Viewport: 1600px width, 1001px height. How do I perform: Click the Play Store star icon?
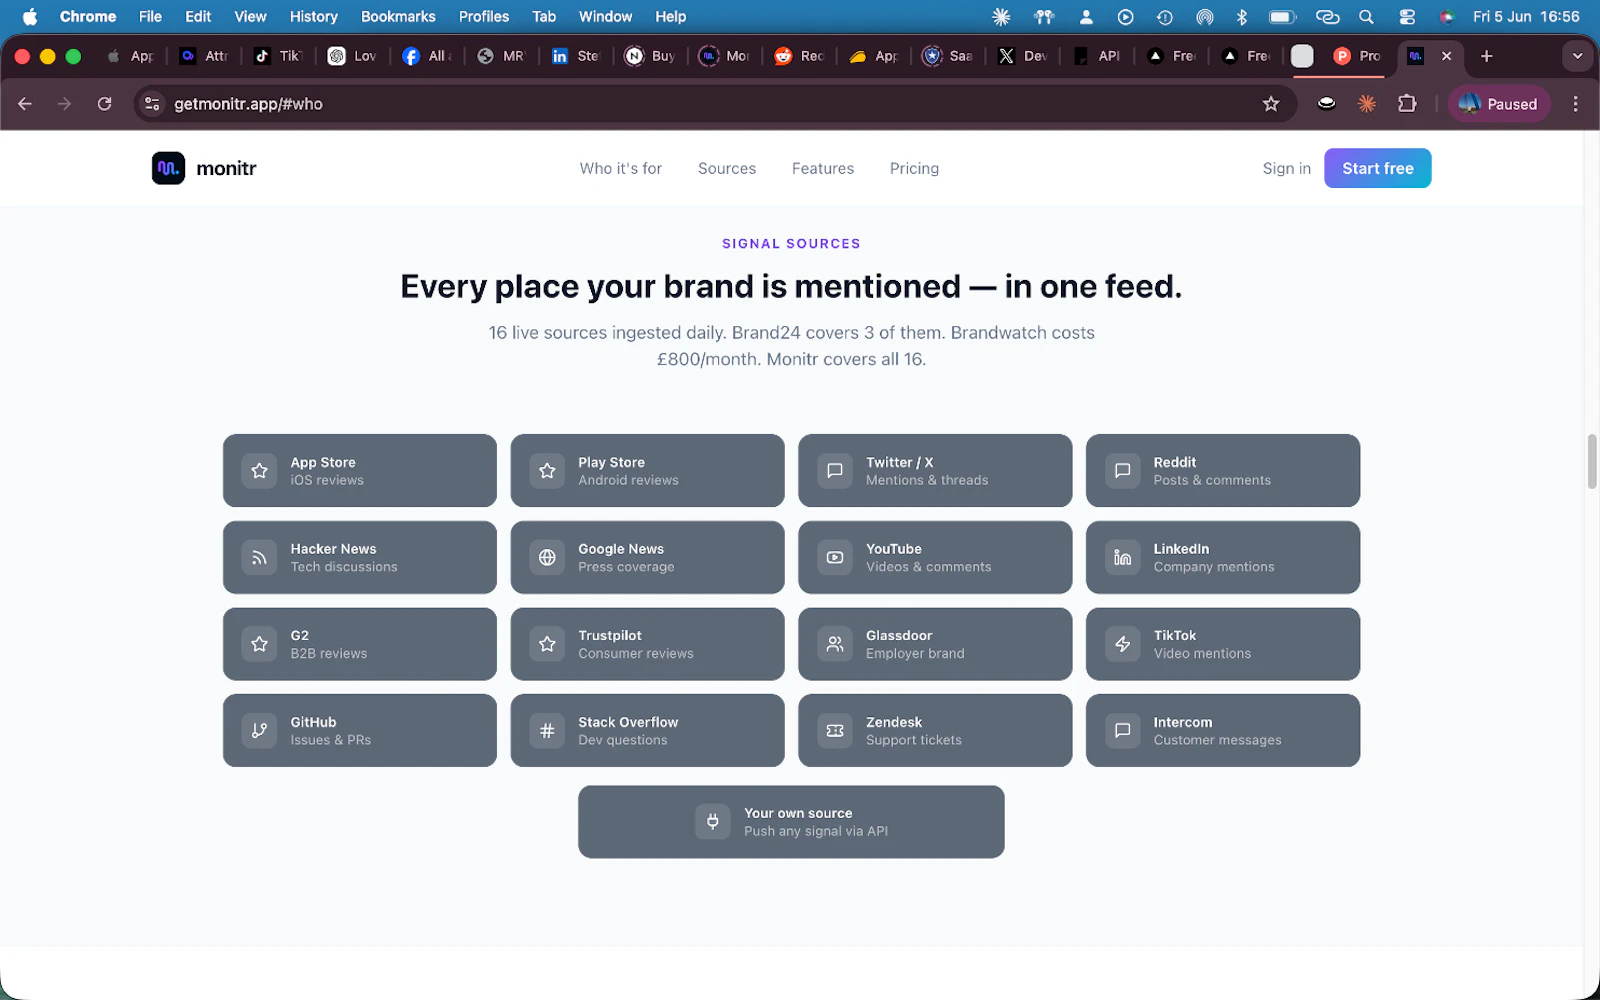point(547,471)
